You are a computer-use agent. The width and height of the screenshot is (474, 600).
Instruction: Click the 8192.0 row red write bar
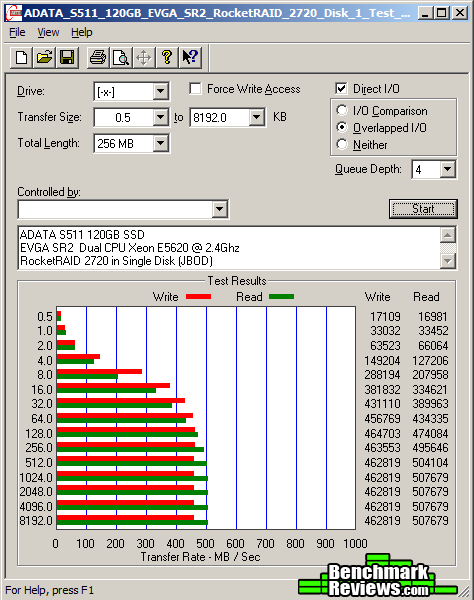125,518
